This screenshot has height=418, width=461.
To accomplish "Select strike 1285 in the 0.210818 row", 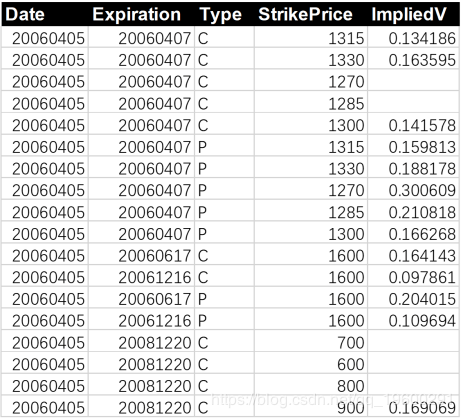I will (x=346, y=212).
